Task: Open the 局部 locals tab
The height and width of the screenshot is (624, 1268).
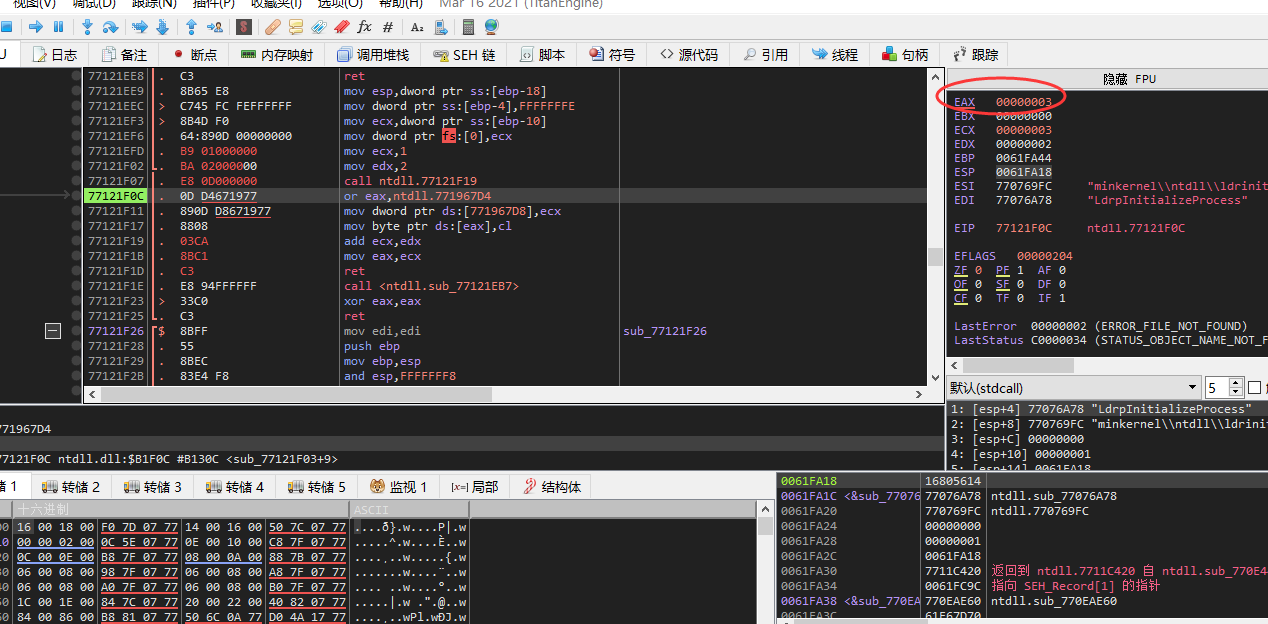Action: point(475,487)
